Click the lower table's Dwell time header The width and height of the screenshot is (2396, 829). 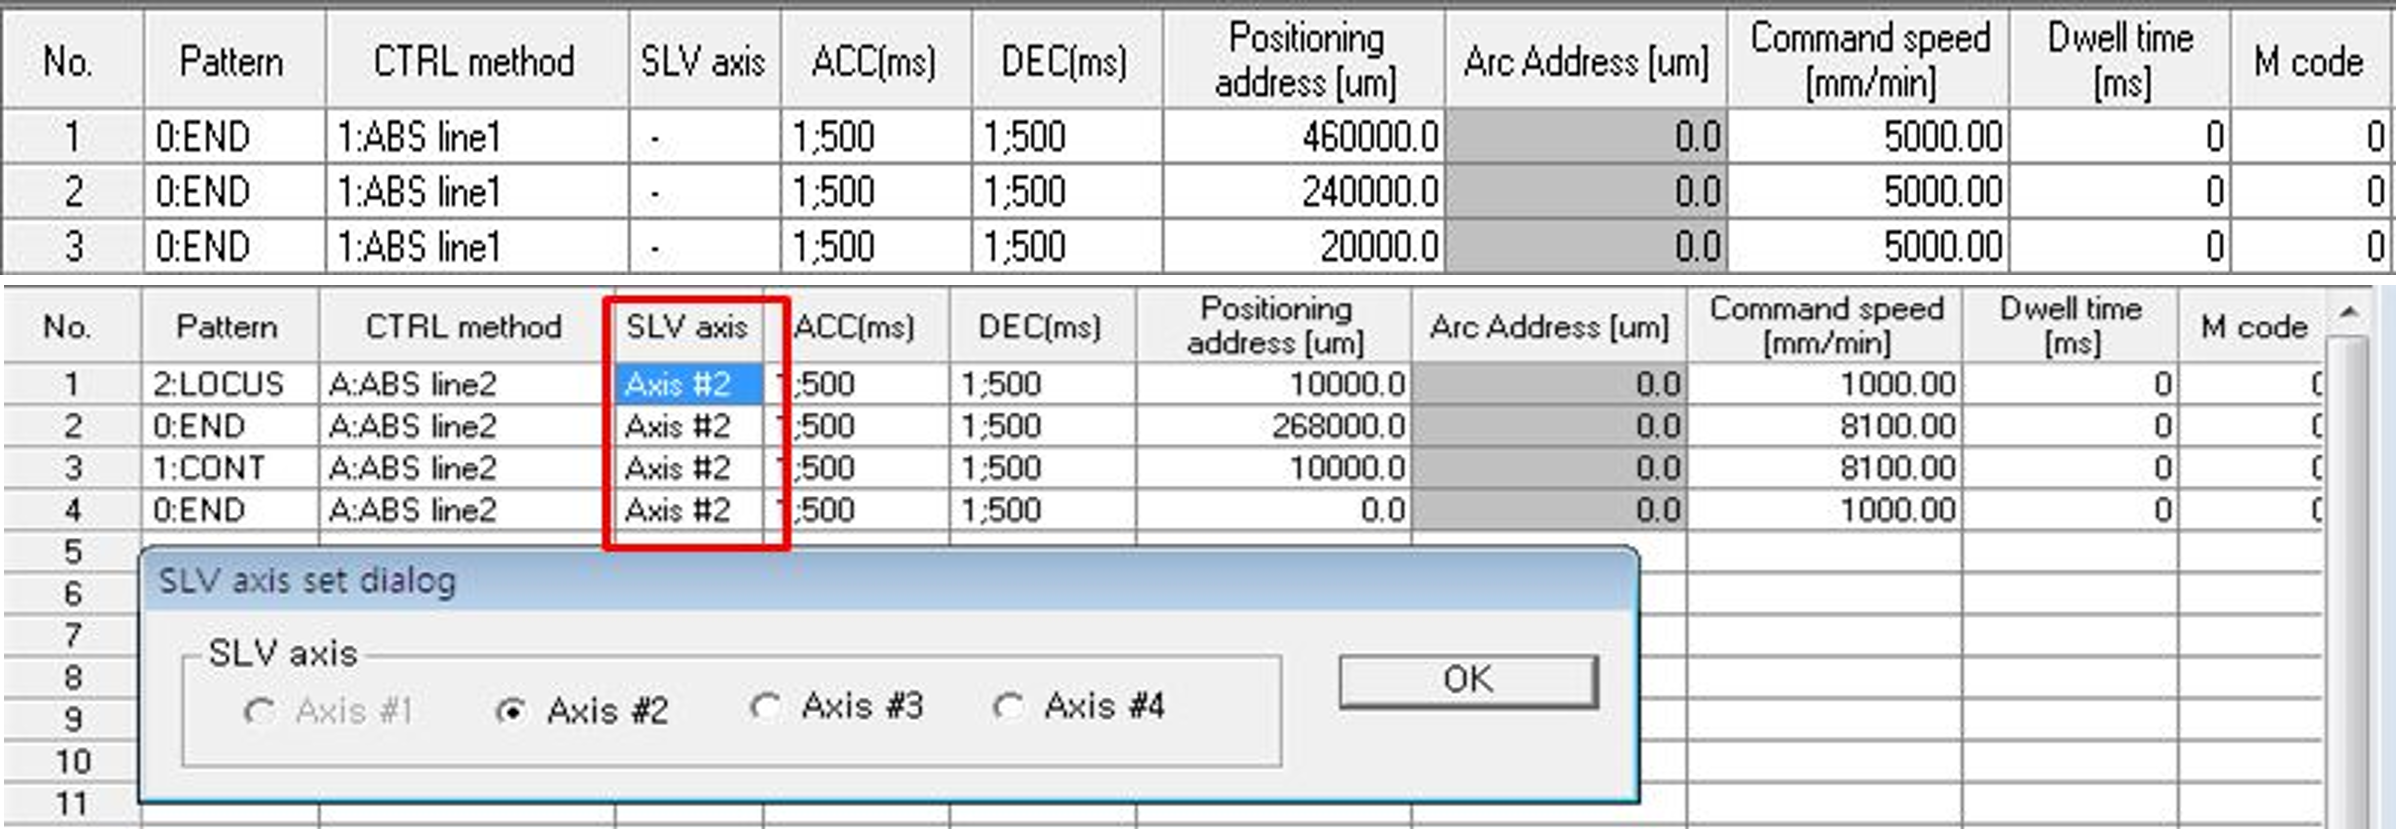(x=2070, y=326)
